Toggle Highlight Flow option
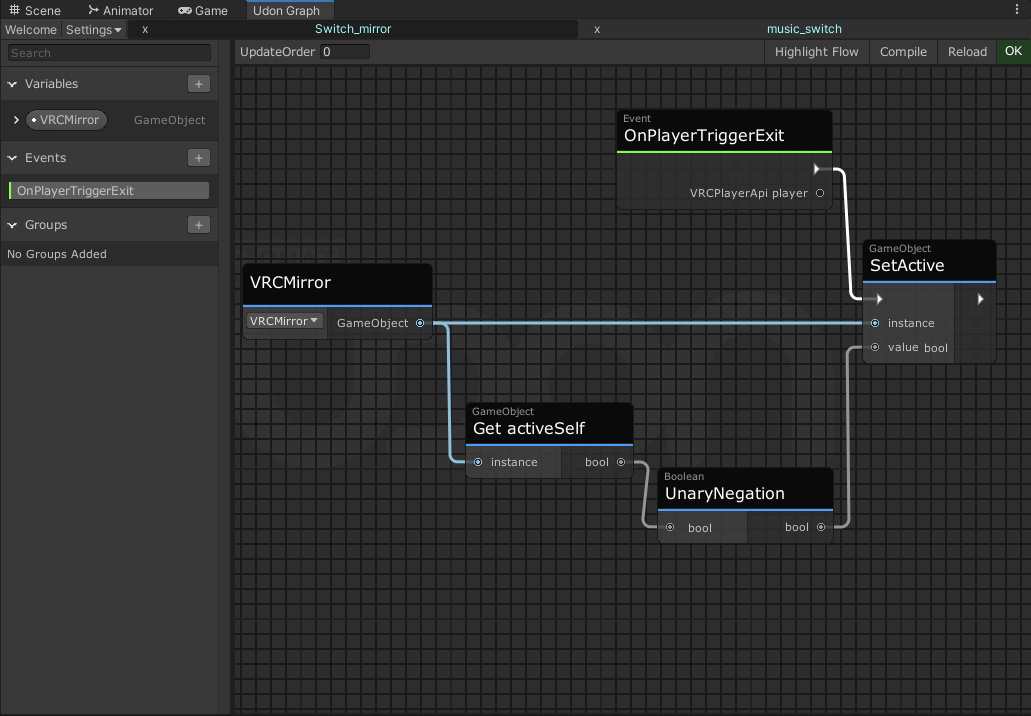Screen dimensions: 1031x716 click(x=816, y=52)
